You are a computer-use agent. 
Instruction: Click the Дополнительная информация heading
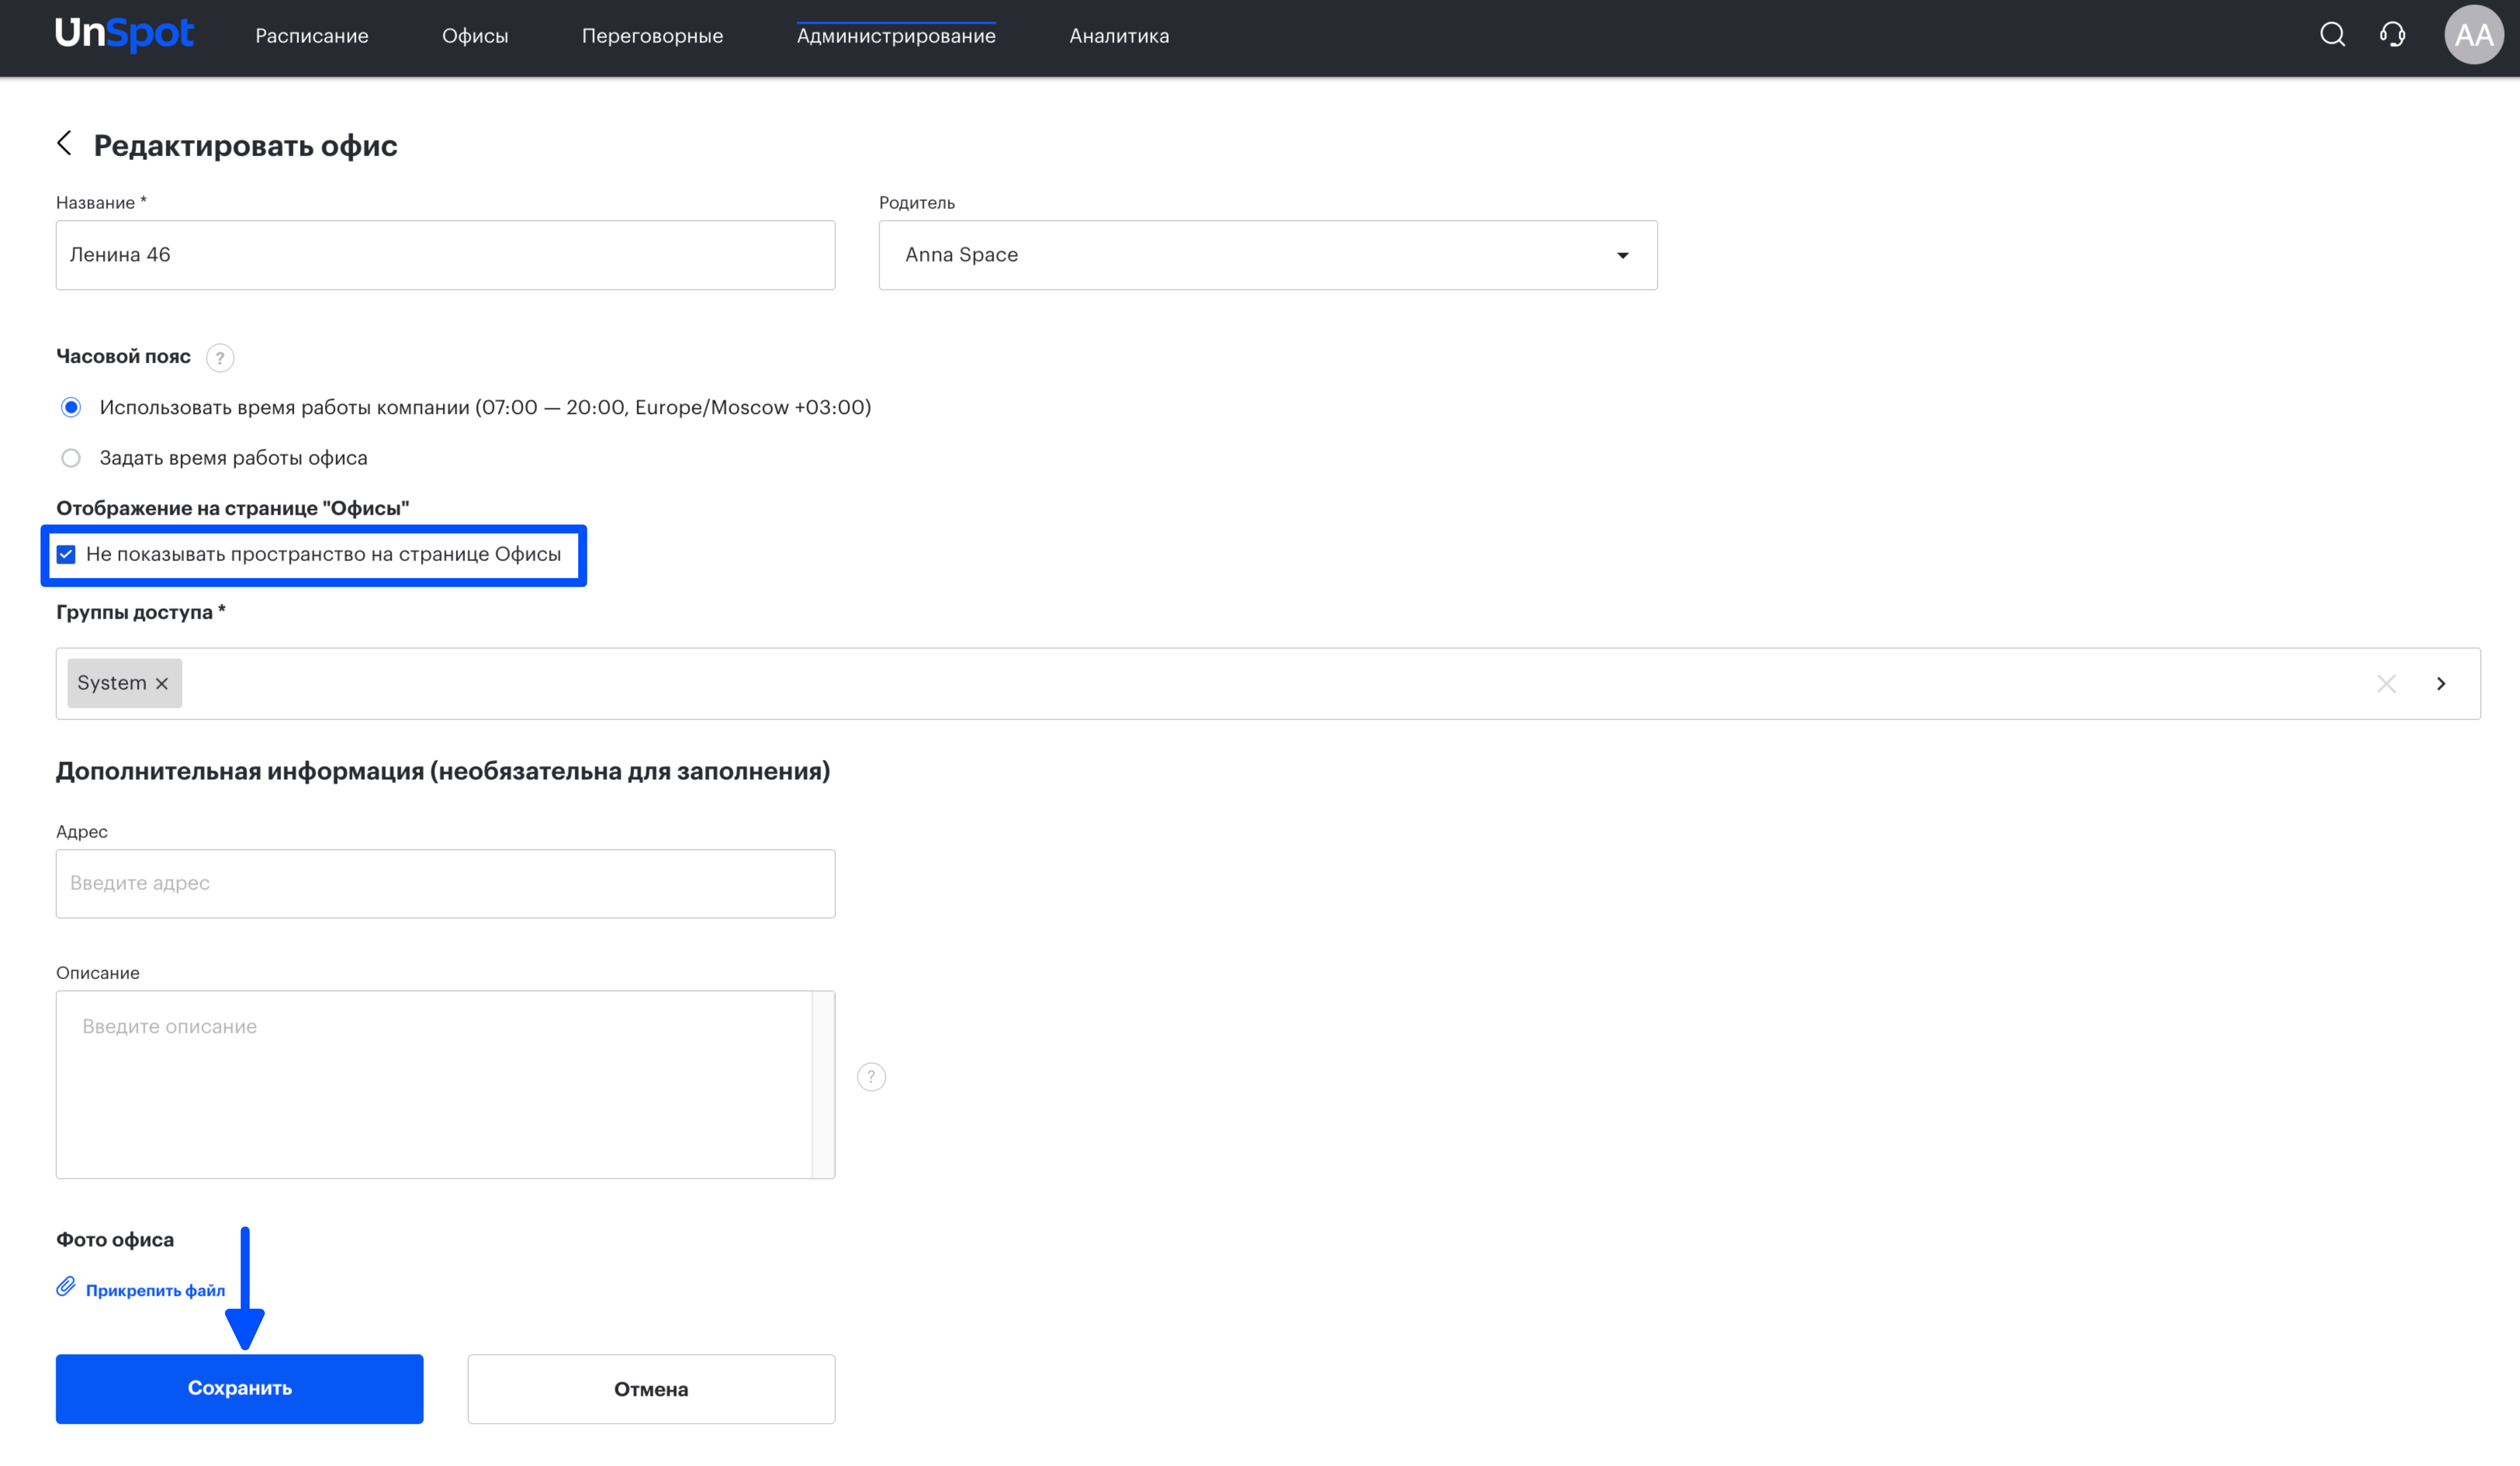click(x=443, y=771)
